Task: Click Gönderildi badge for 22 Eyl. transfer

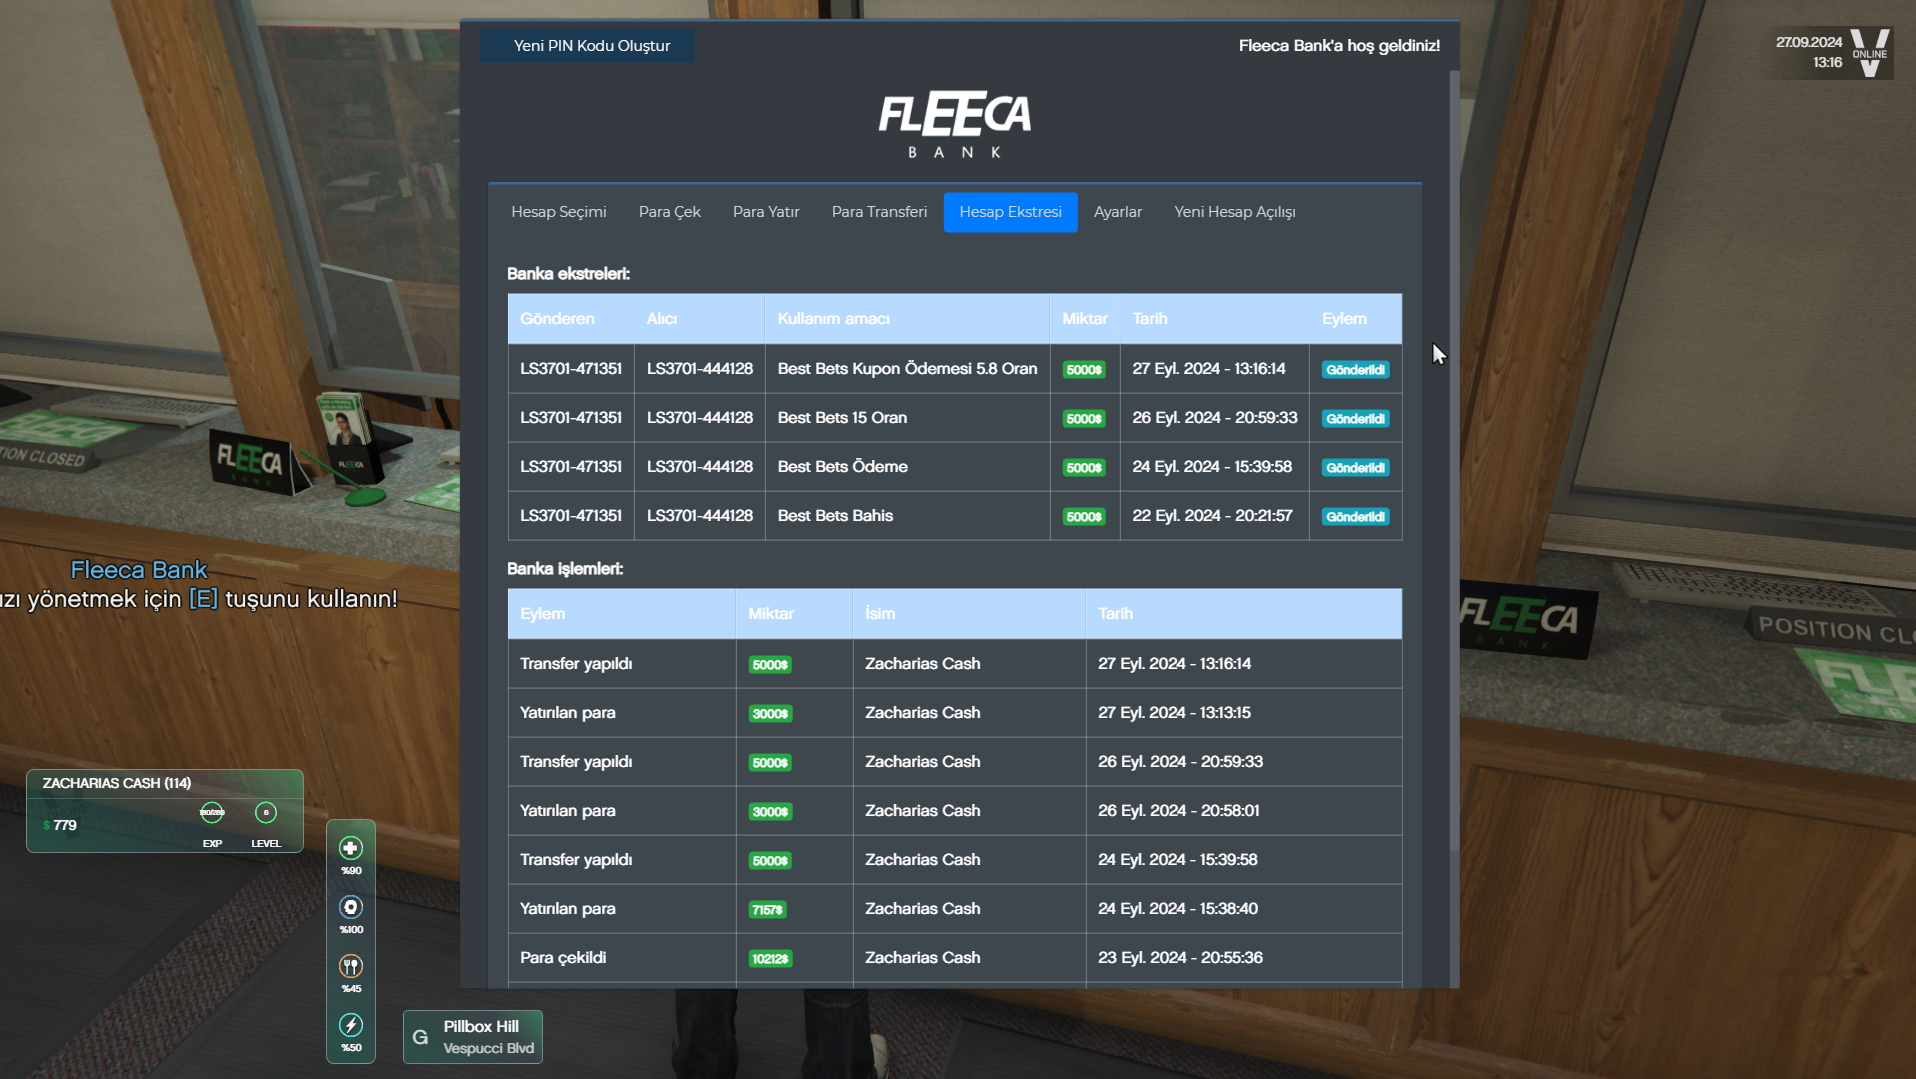Action: click(x=1356, y=517)
